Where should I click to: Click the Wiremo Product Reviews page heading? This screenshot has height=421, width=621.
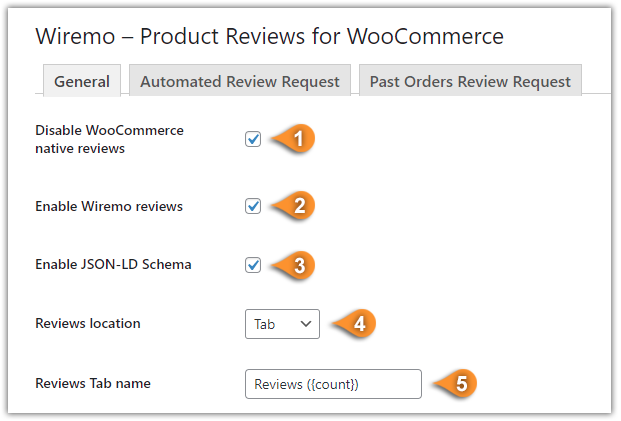click(269, 36)
